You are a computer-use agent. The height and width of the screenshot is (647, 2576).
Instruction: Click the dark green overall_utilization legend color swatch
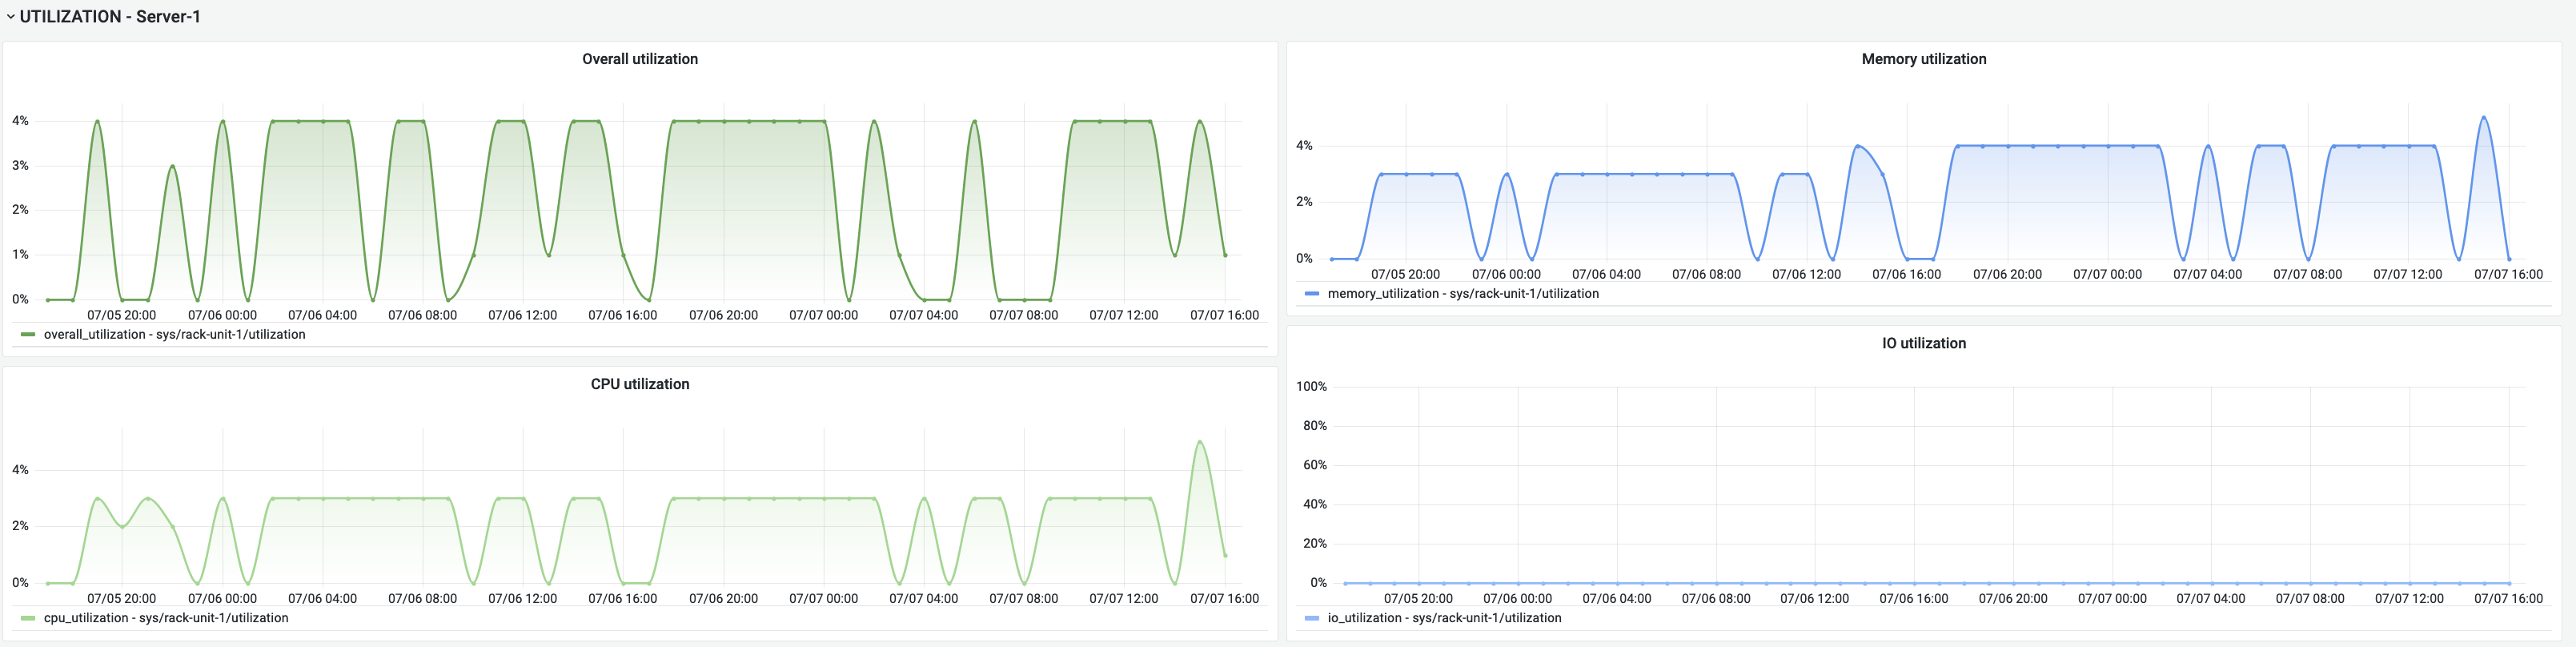point(28,335)
